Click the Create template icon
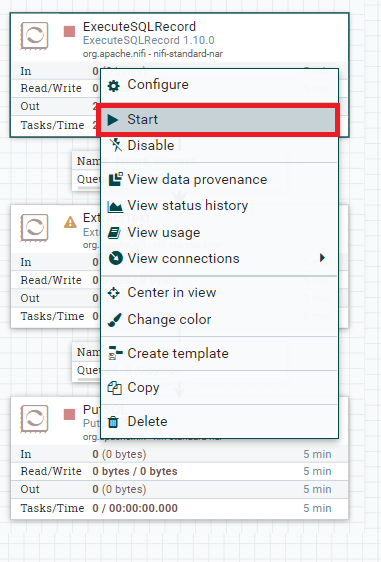The image size is (381, 562). coord(115,353)
